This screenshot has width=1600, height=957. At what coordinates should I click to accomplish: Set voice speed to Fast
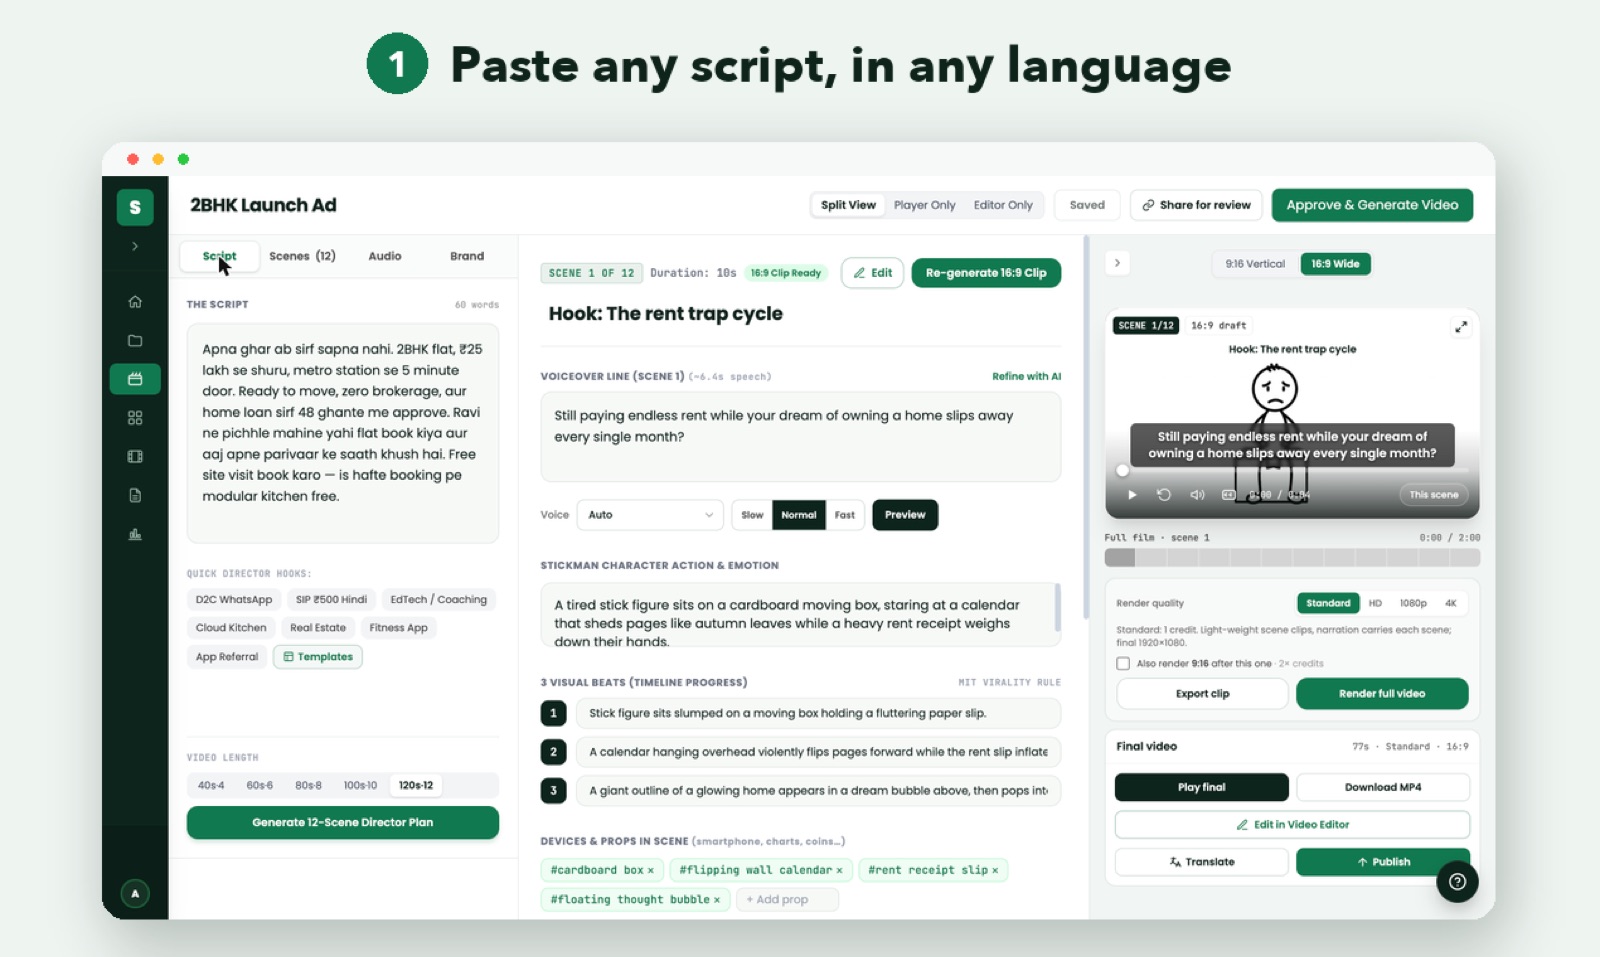845,515
